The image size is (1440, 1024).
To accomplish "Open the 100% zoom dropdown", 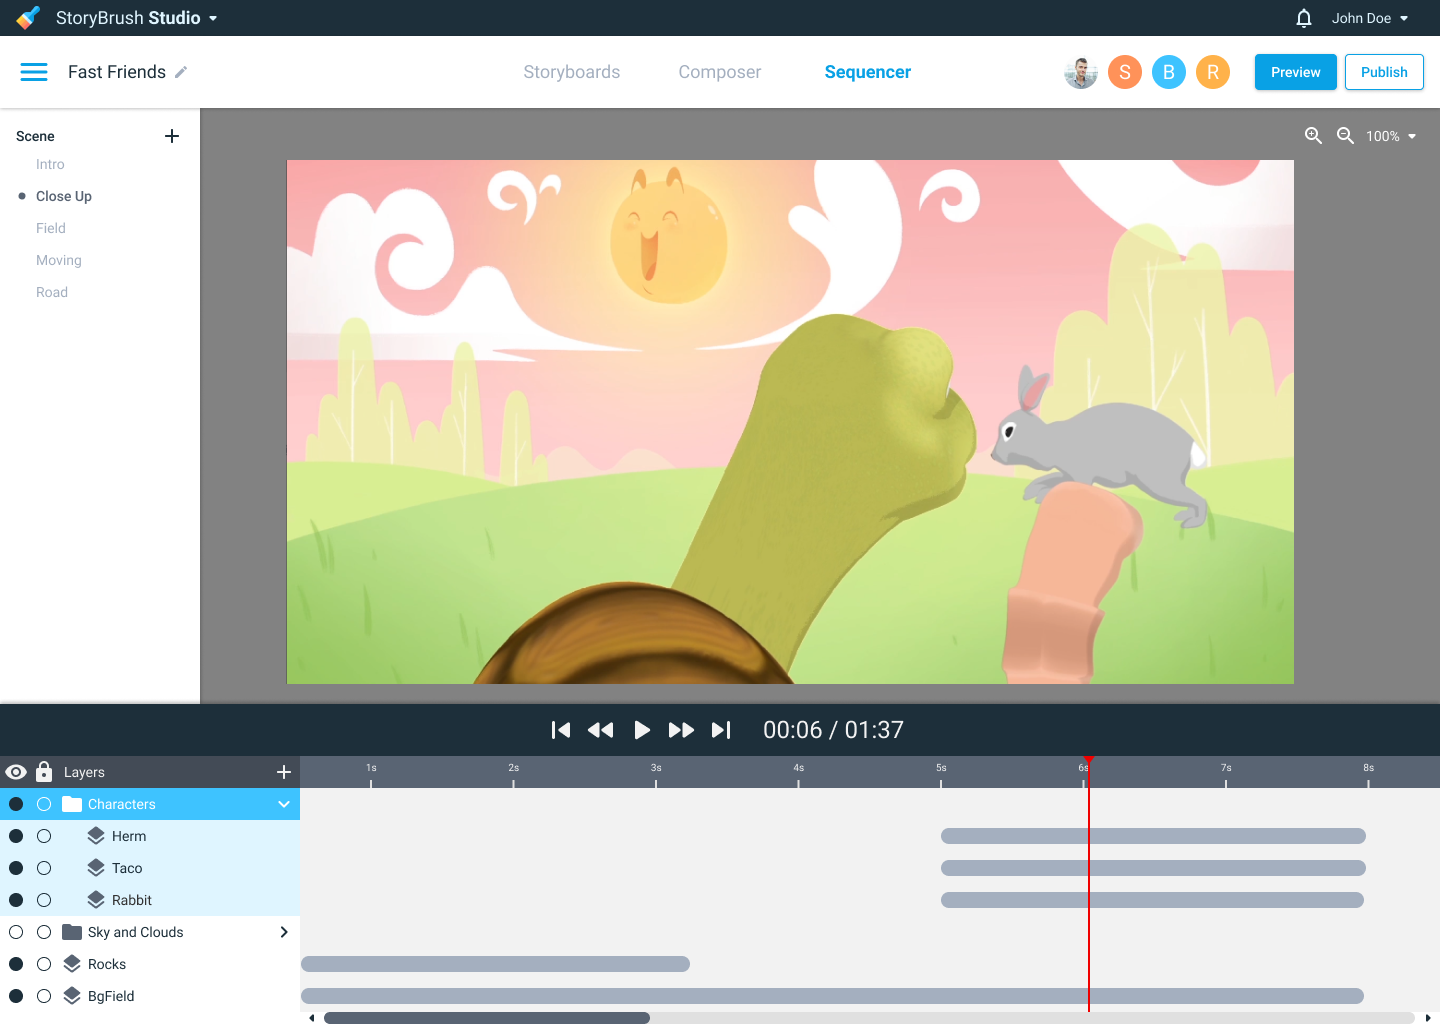I will 1391,136.
